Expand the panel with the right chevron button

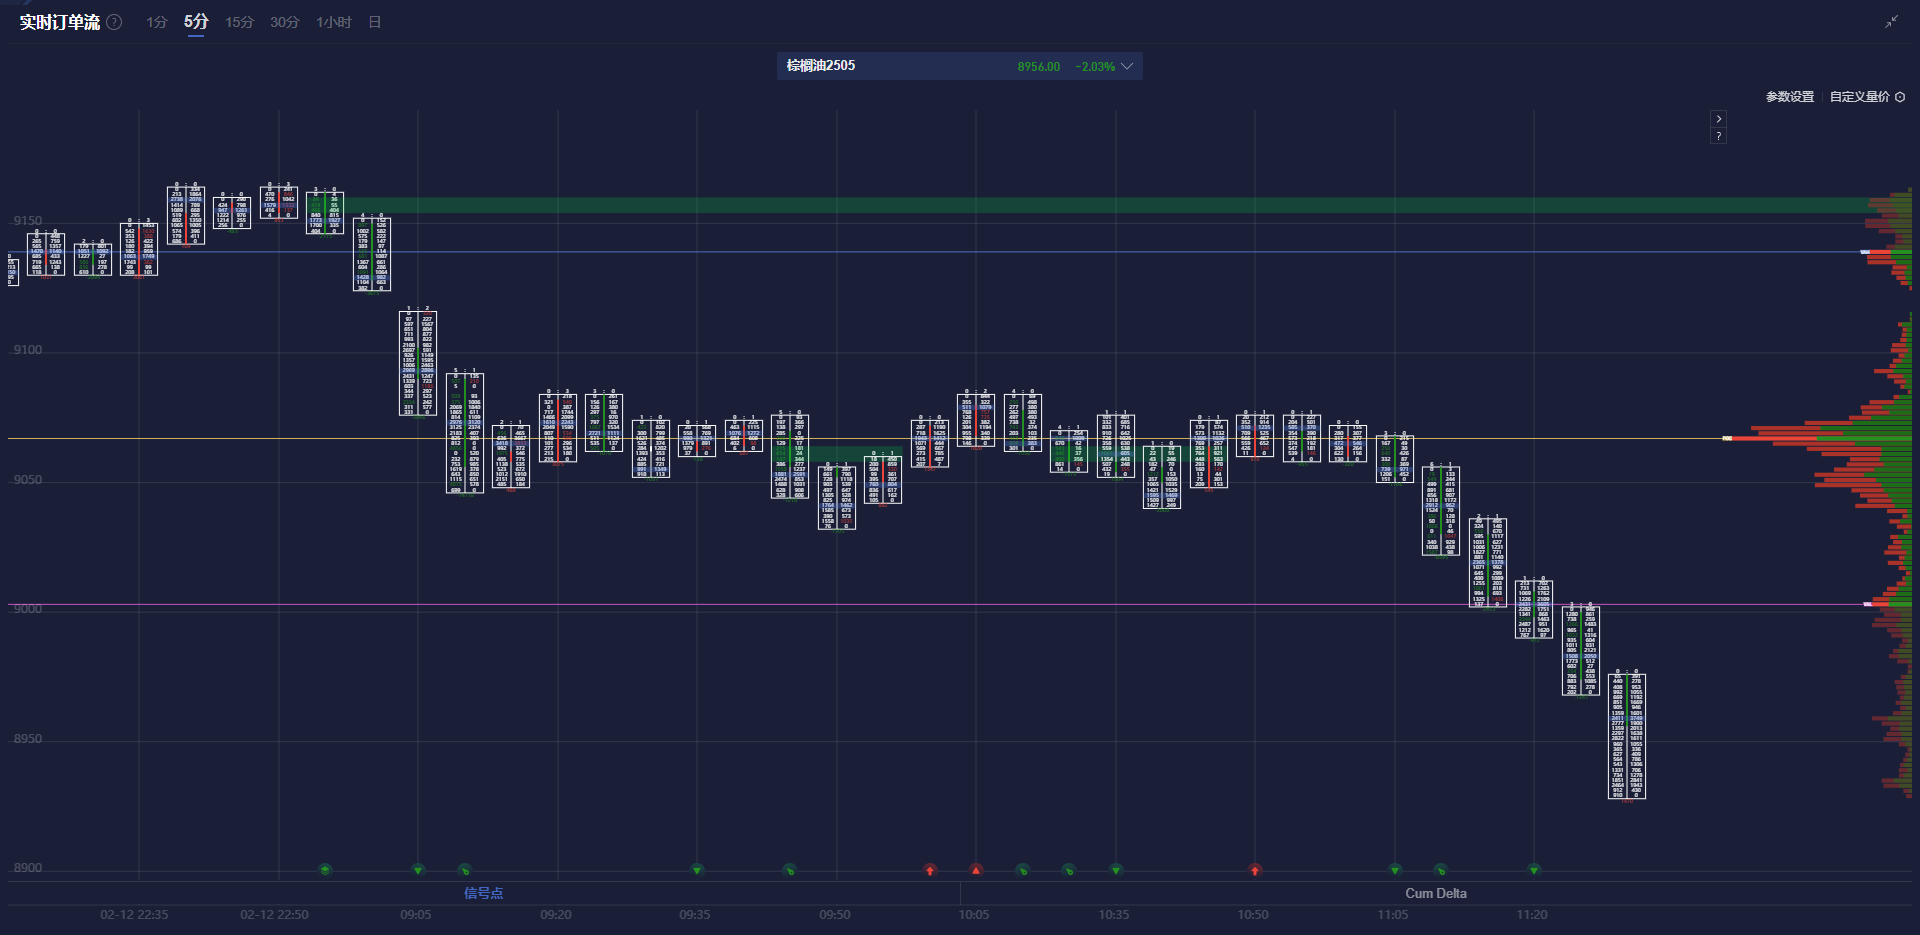(1718, 119)
